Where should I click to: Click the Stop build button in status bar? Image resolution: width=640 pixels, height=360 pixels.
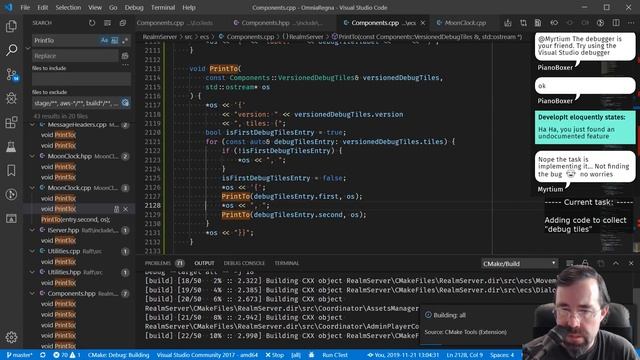pyautogui.click(x=275, y=355)
